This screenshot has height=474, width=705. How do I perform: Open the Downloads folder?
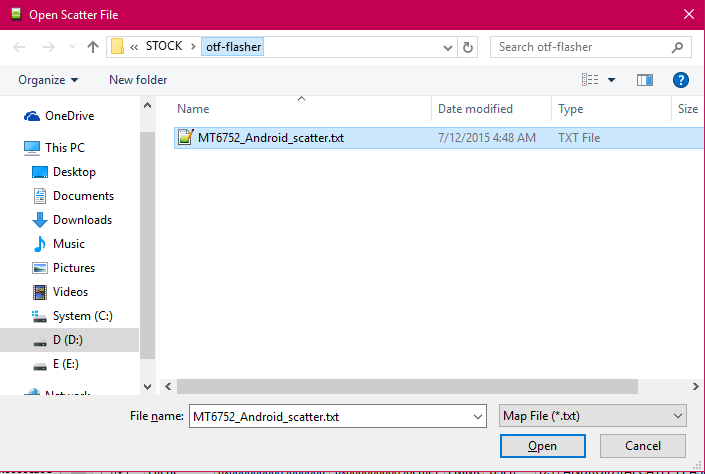[82, 220]
